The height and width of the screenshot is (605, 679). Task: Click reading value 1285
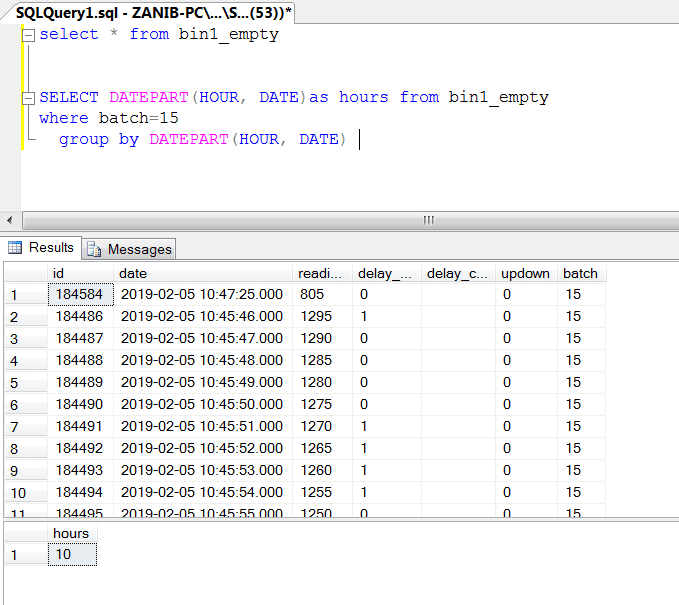click(322, 361)
